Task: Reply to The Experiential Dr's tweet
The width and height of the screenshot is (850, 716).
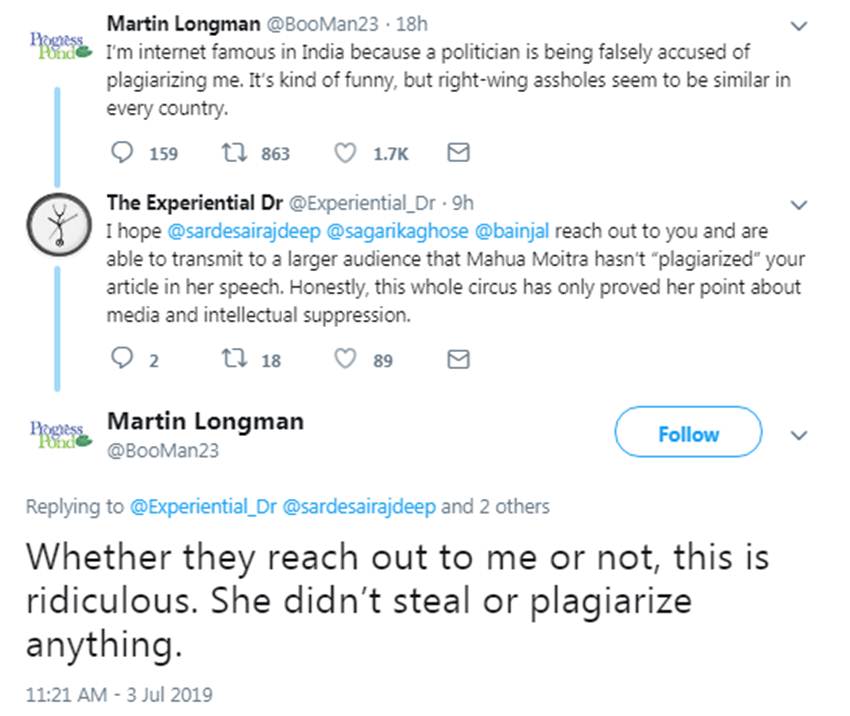Action: coord(122,360)
